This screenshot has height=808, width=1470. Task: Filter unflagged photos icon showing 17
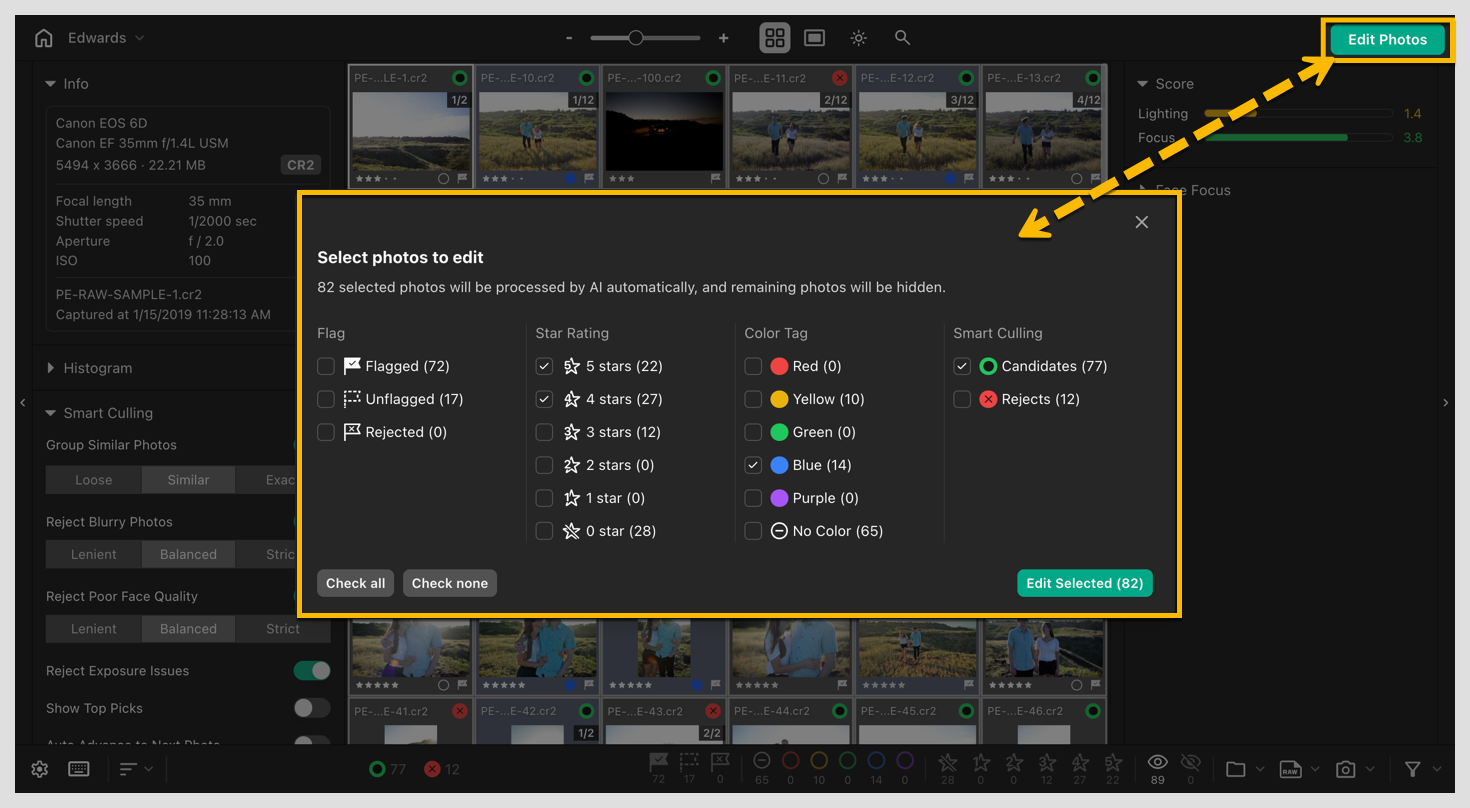(689, 768)
